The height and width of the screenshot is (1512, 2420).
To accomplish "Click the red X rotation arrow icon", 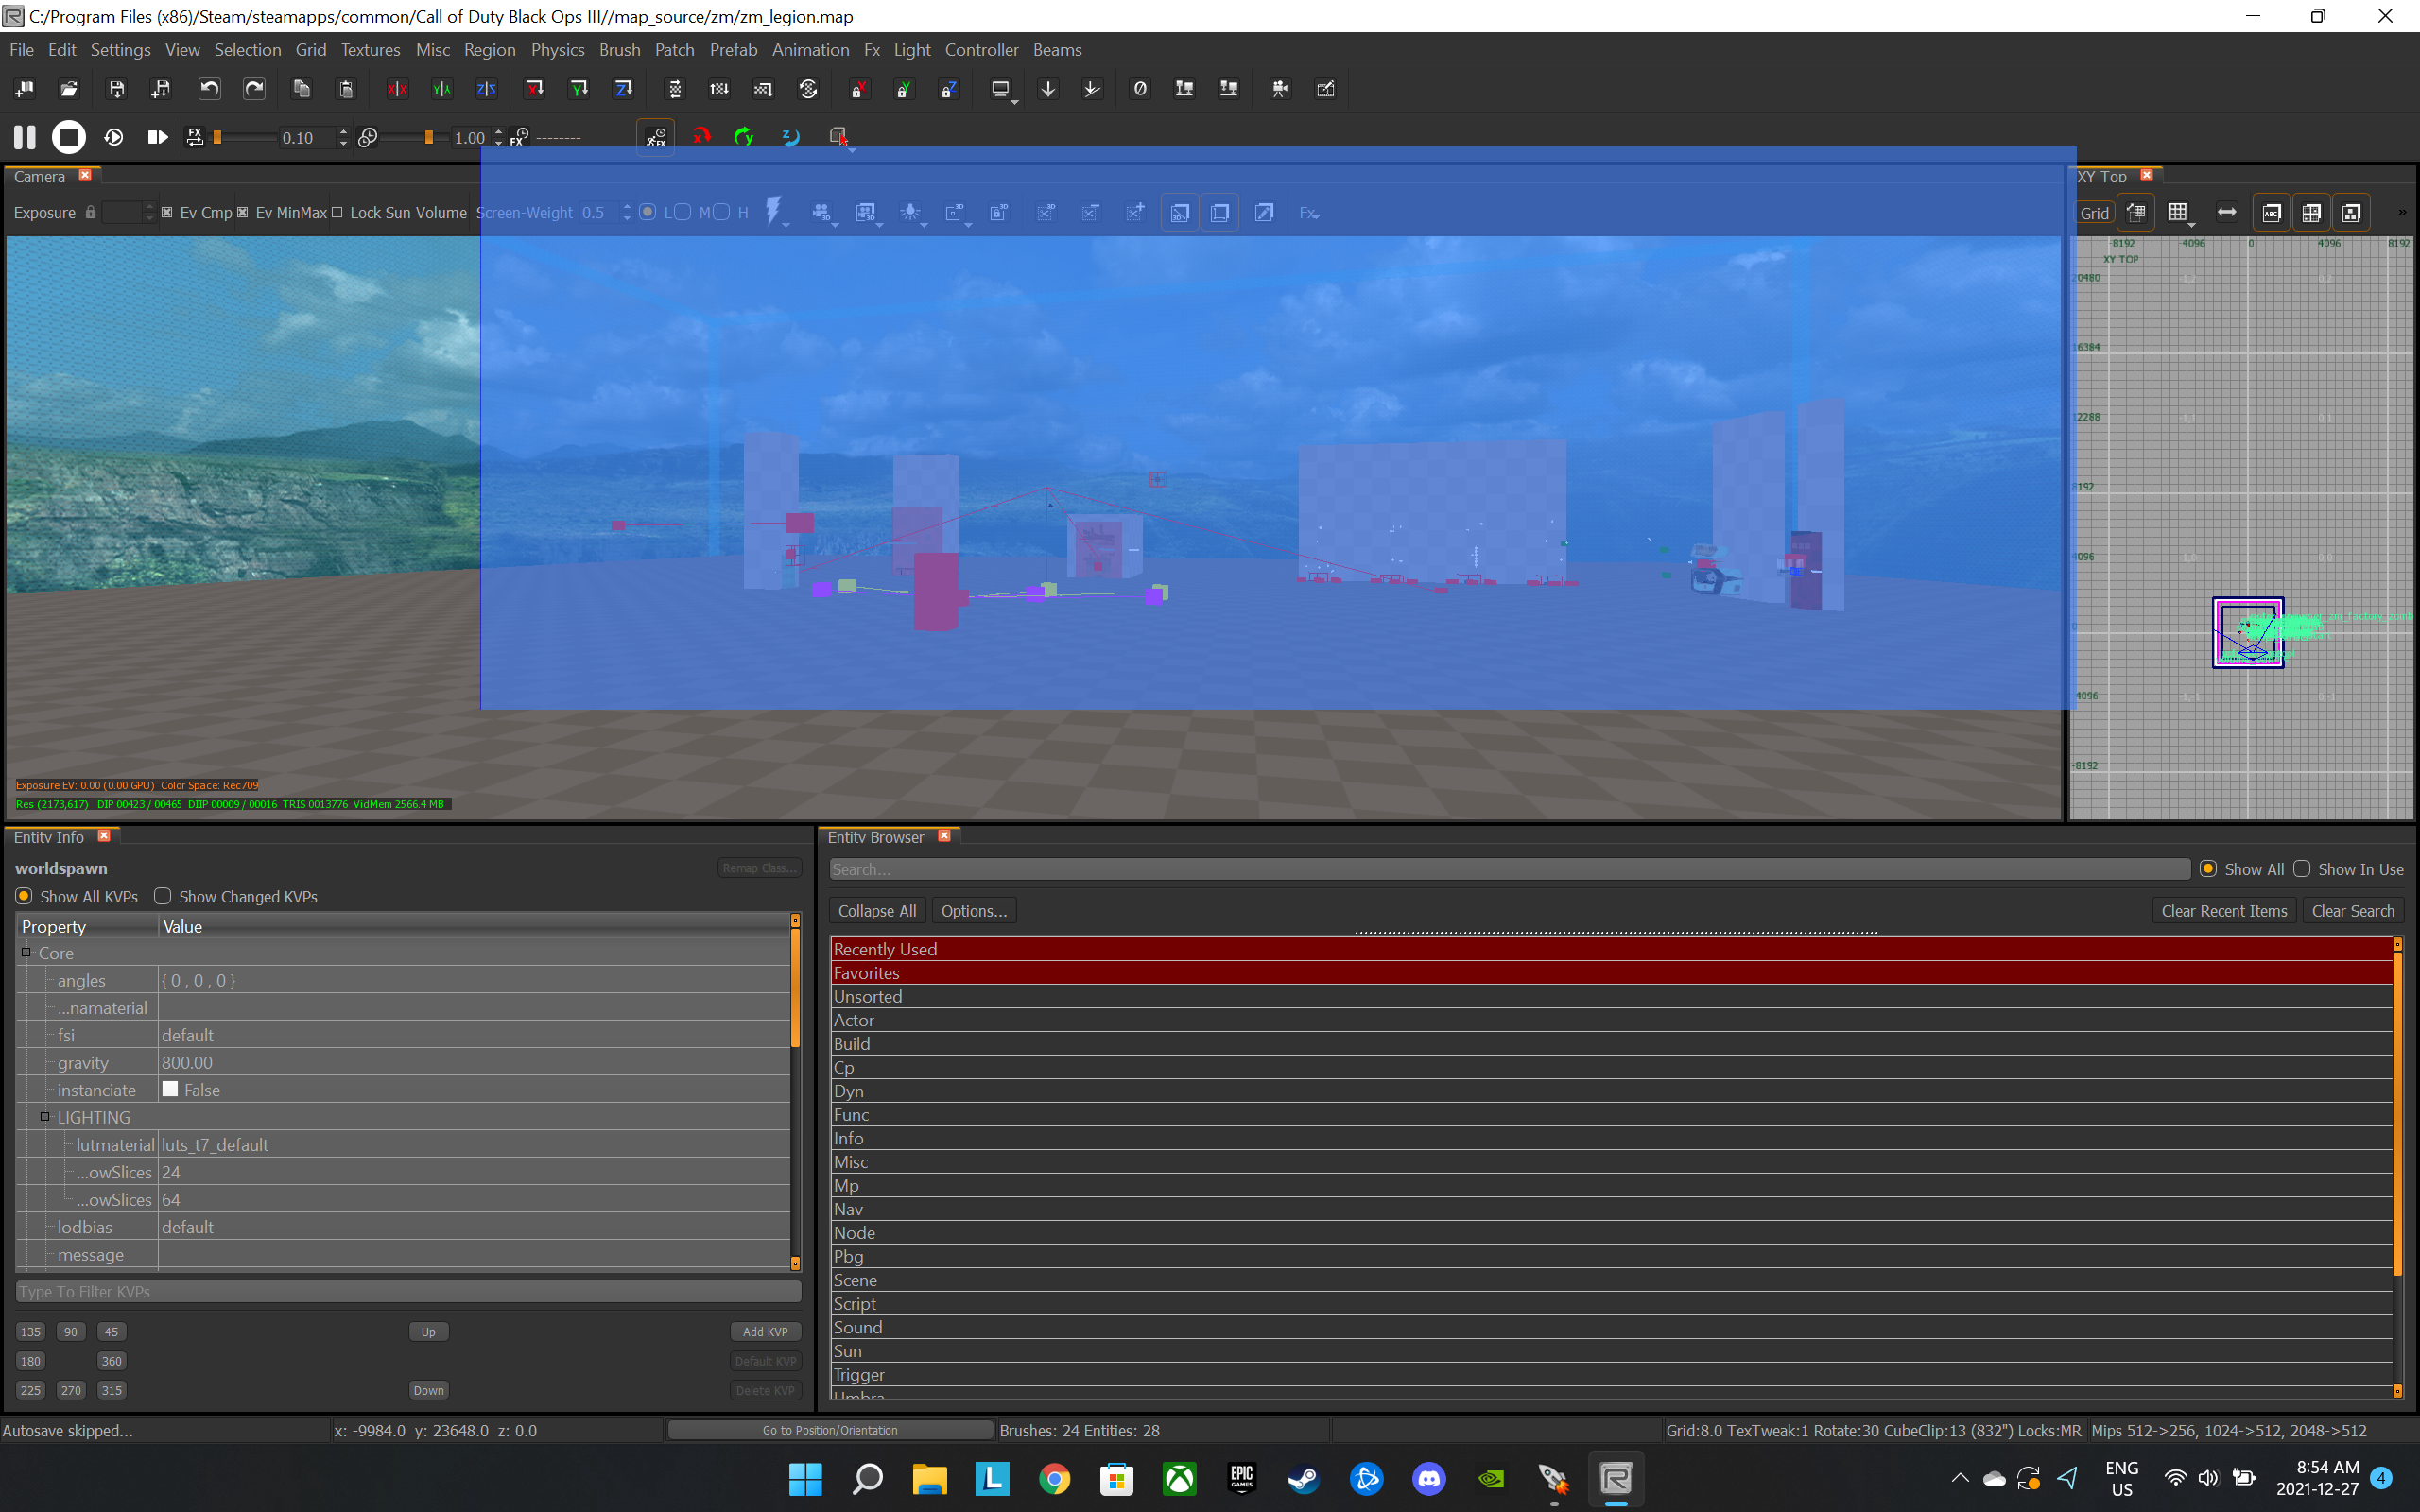I will coord(701,136).
